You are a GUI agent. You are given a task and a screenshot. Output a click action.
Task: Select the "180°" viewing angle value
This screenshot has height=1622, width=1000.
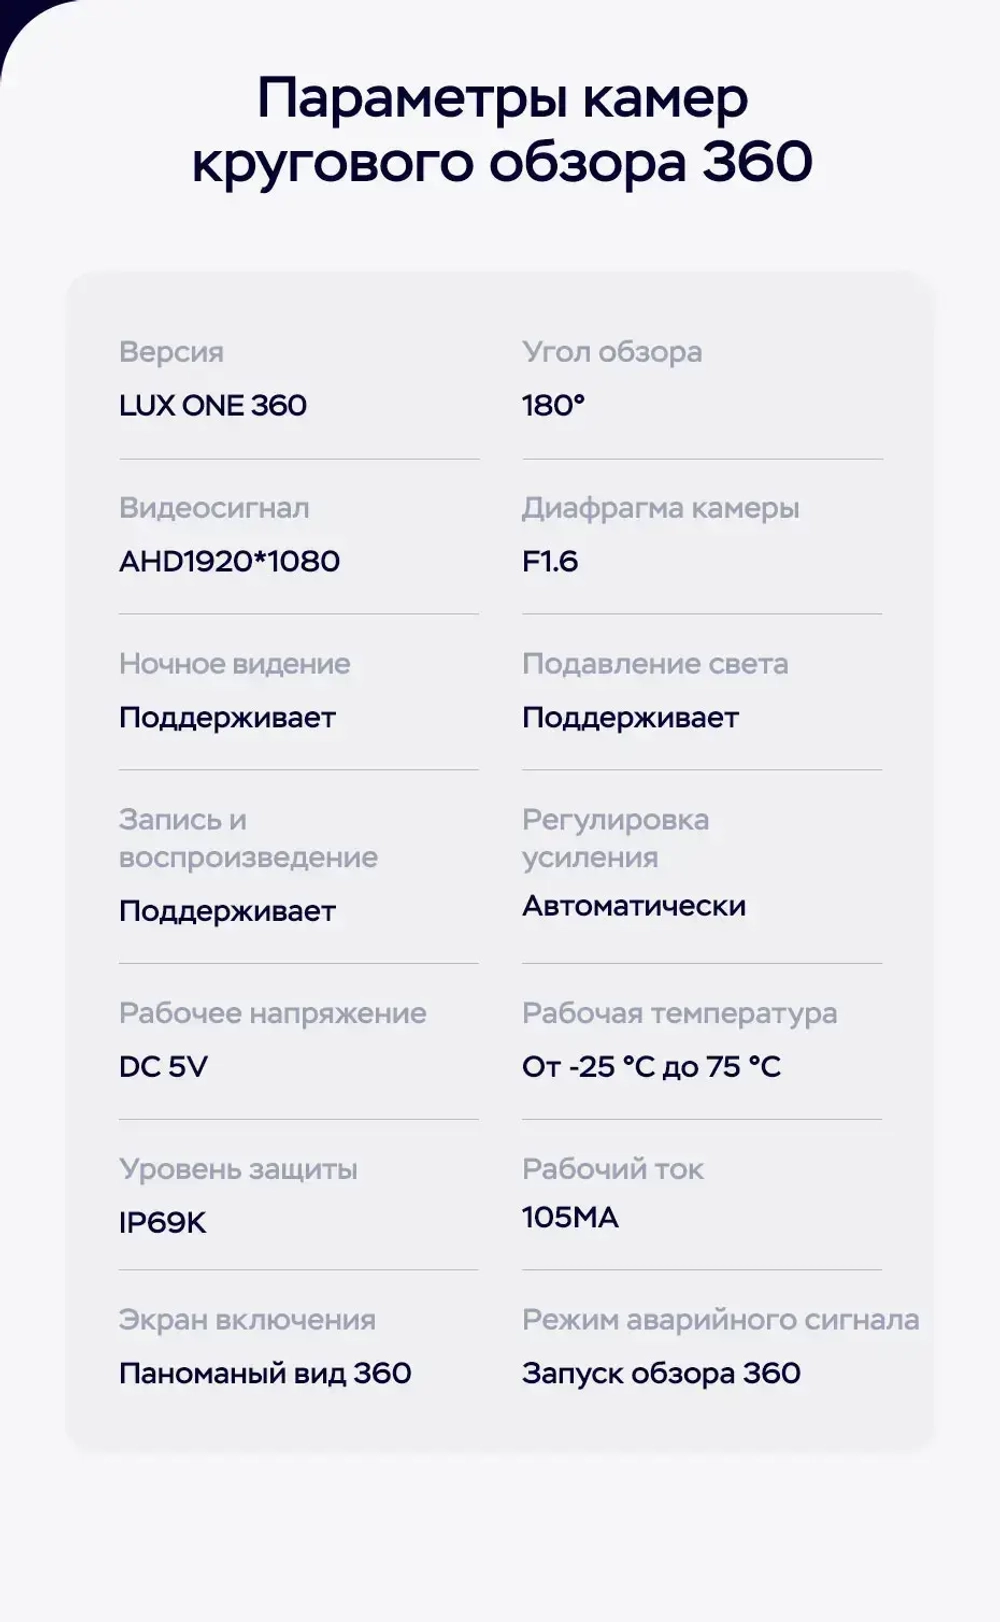(553, 405)
